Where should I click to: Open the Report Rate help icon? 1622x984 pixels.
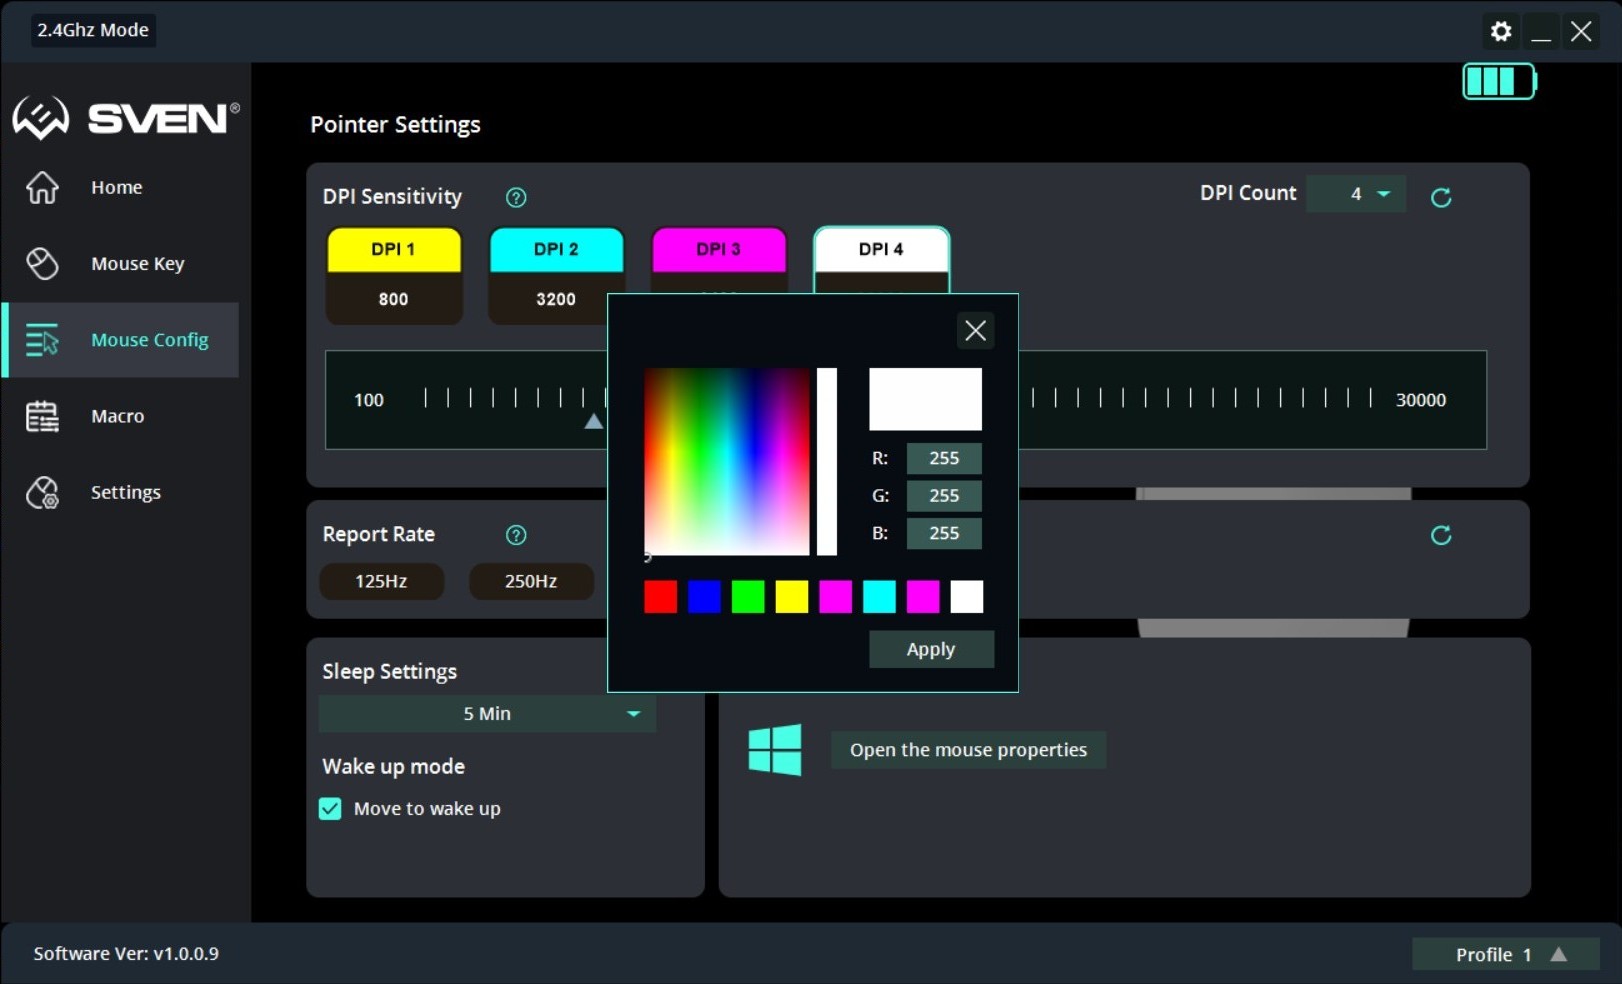pyautogui.click(x=516, y=535)
